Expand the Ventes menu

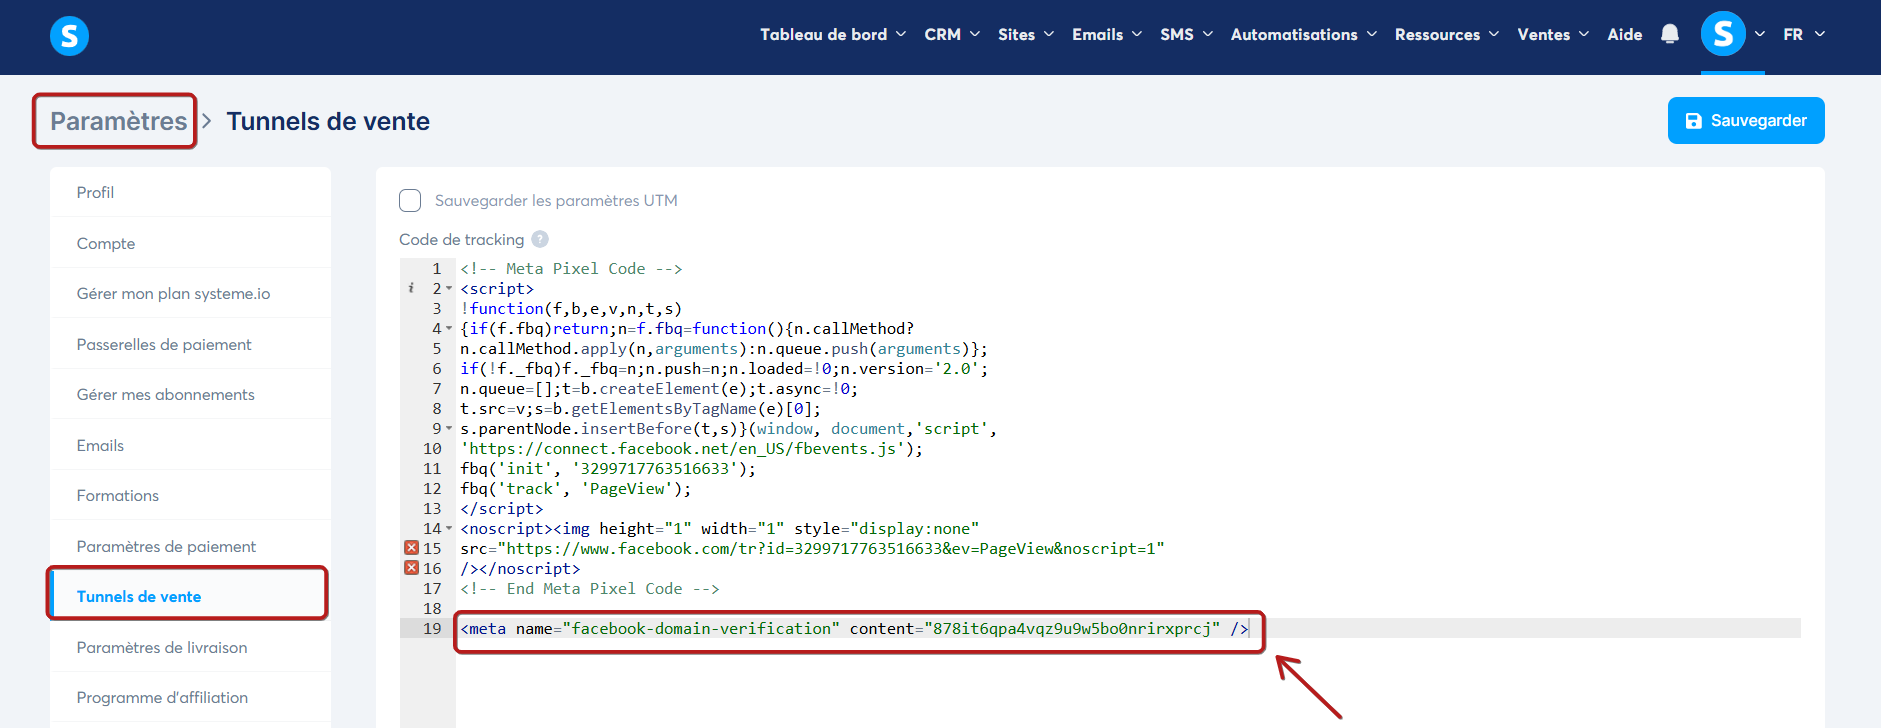click(1553, 34)
